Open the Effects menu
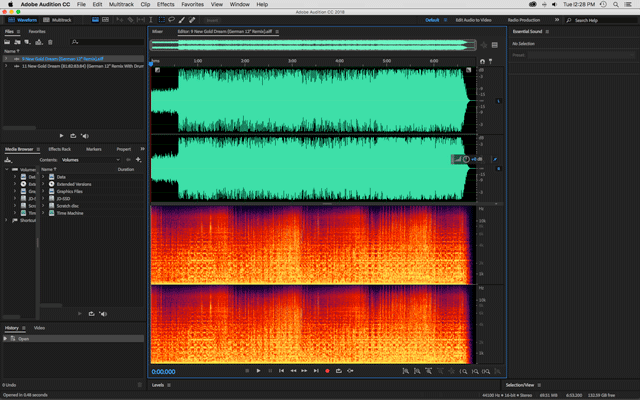 165,5
